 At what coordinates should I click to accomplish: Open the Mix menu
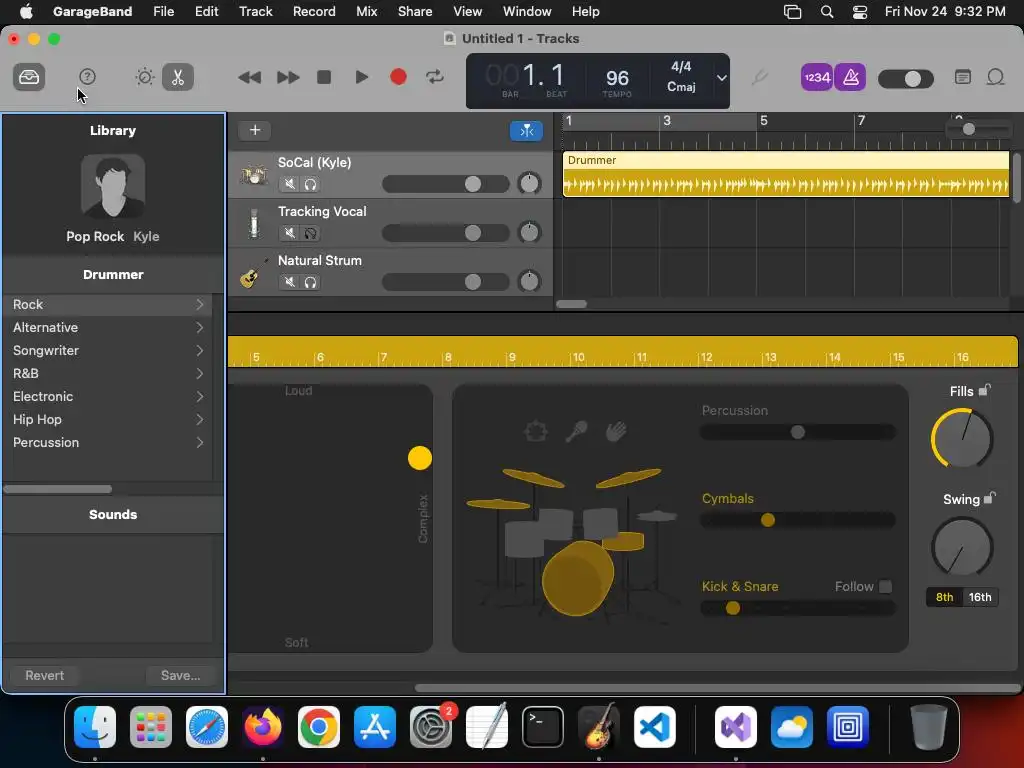click(x=366, y=11)
